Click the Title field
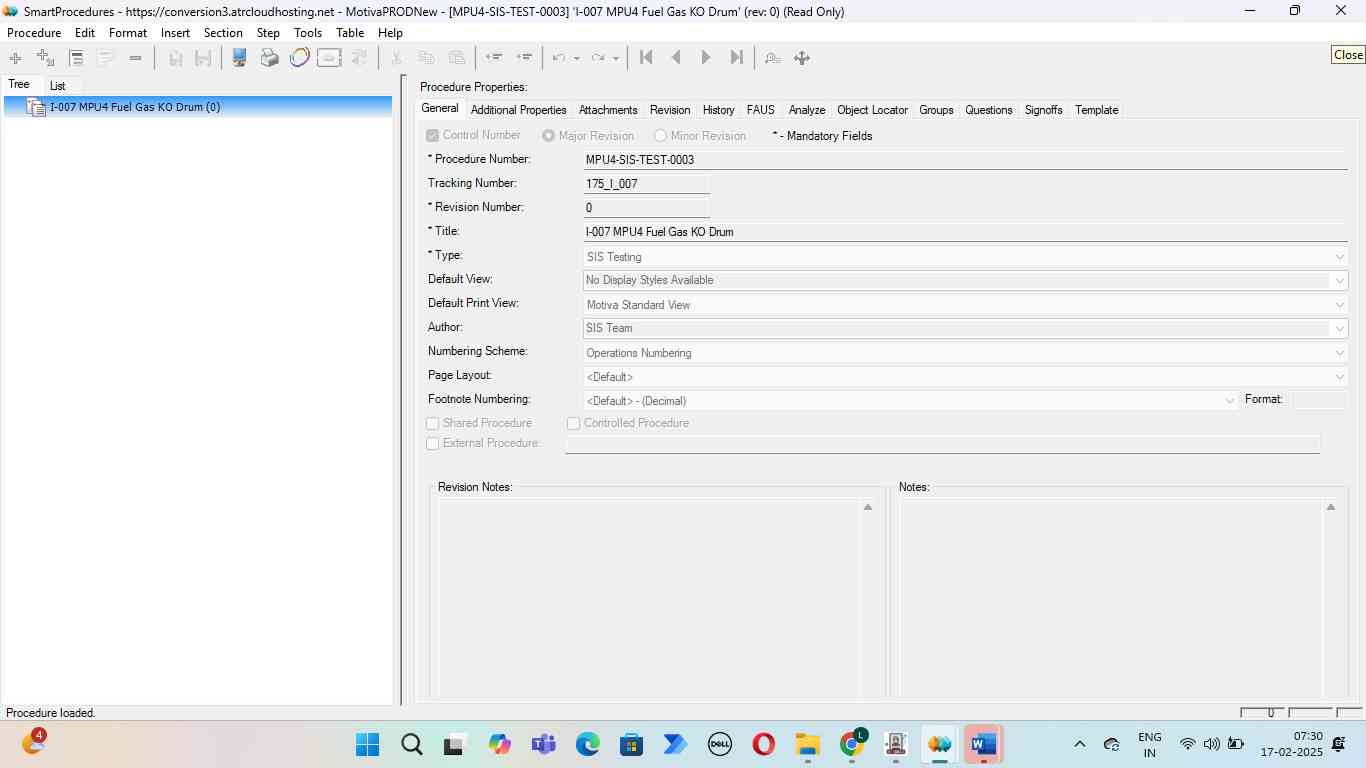Image resolution: width=1366 pixels, height=768 pixels. [x=966, y=232]
